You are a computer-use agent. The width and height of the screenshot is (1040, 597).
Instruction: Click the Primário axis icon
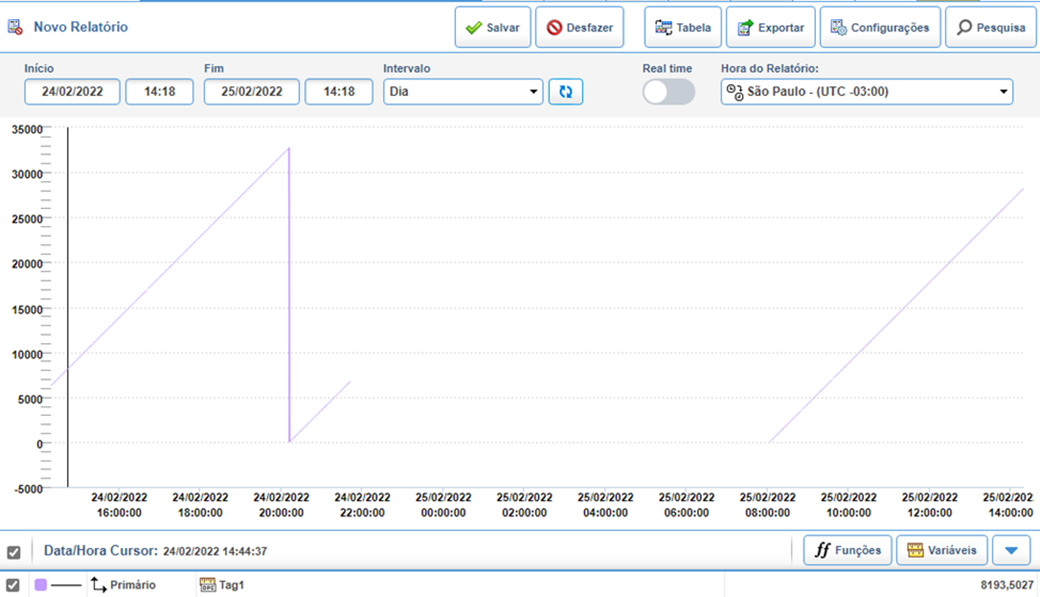pos(98,585)
